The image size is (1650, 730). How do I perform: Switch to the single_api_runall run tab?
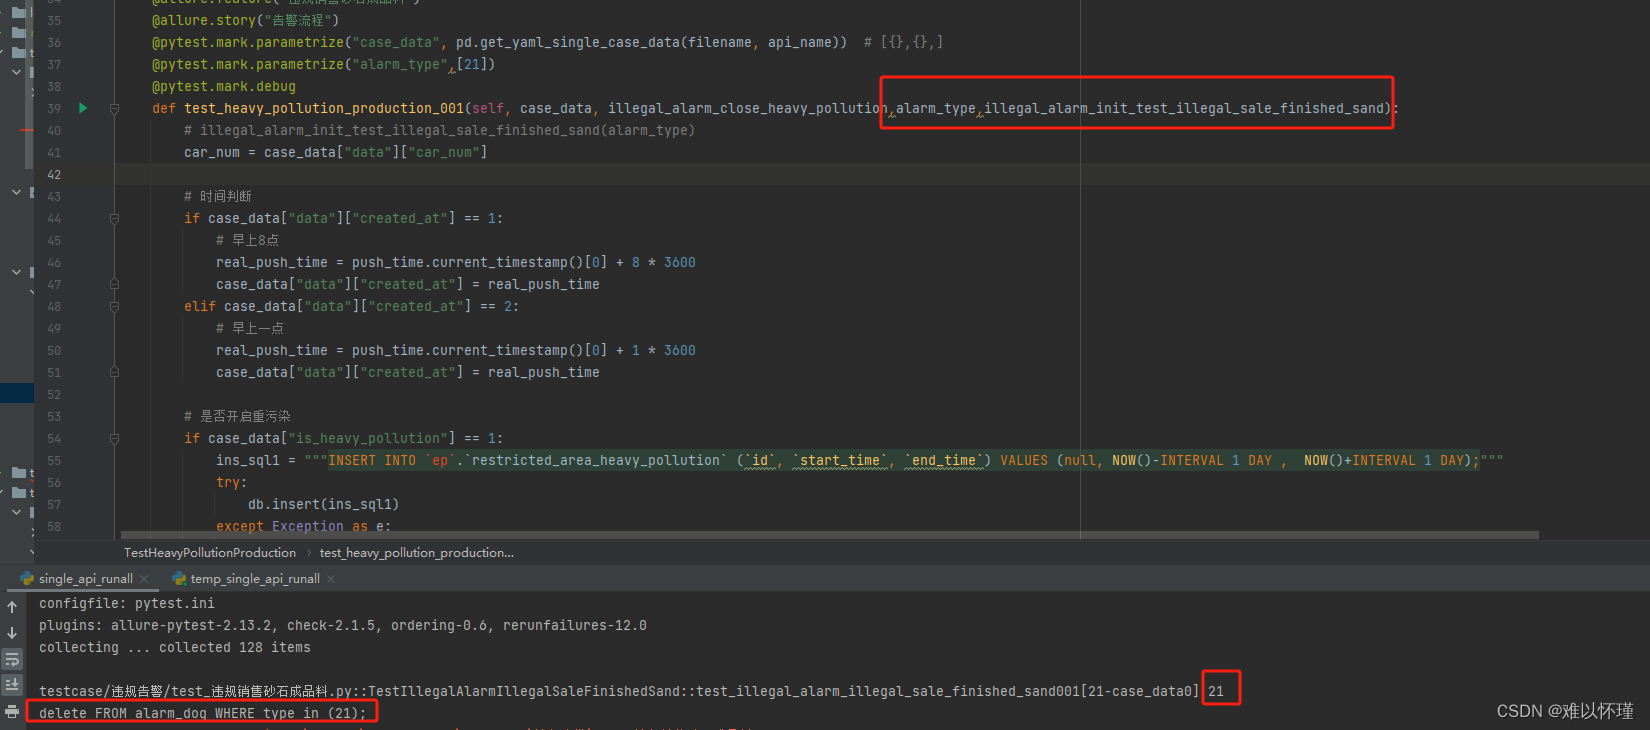[x=86, y=579]
